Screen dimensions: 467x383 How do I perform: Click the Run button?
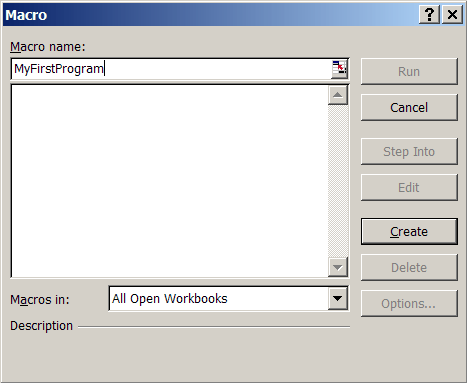[x=409, y=71]
